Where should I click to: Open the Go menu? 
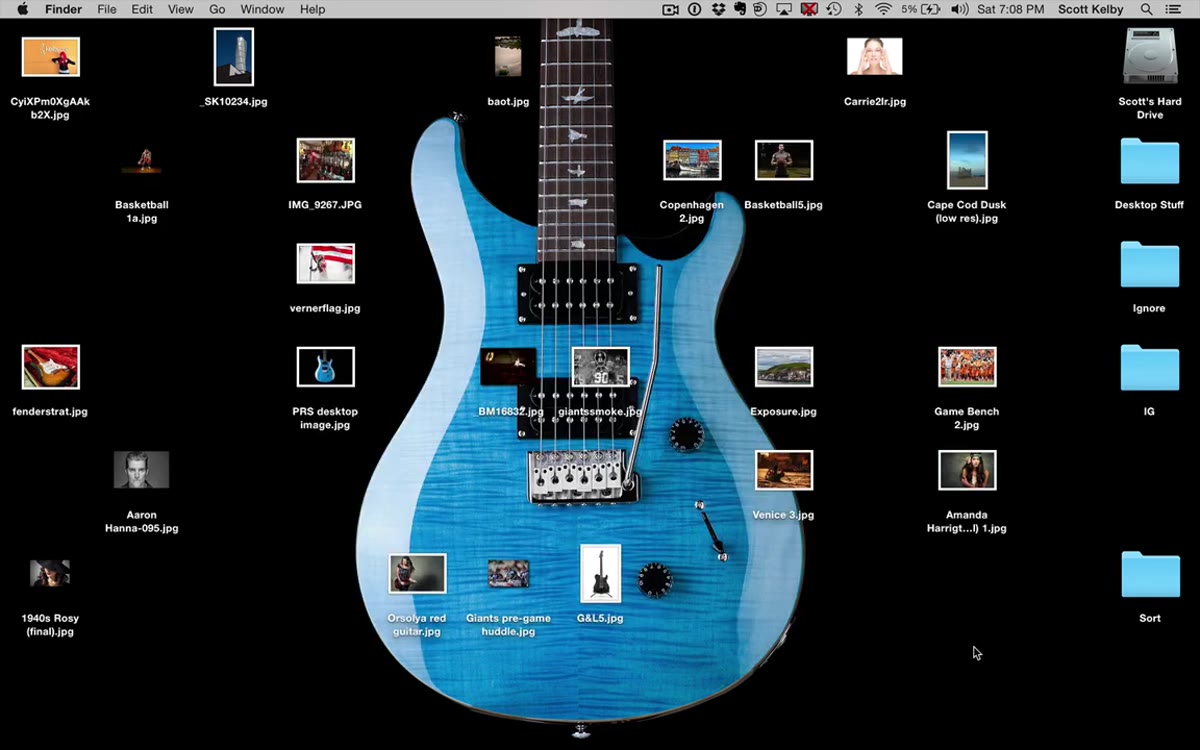coord(217,9)
